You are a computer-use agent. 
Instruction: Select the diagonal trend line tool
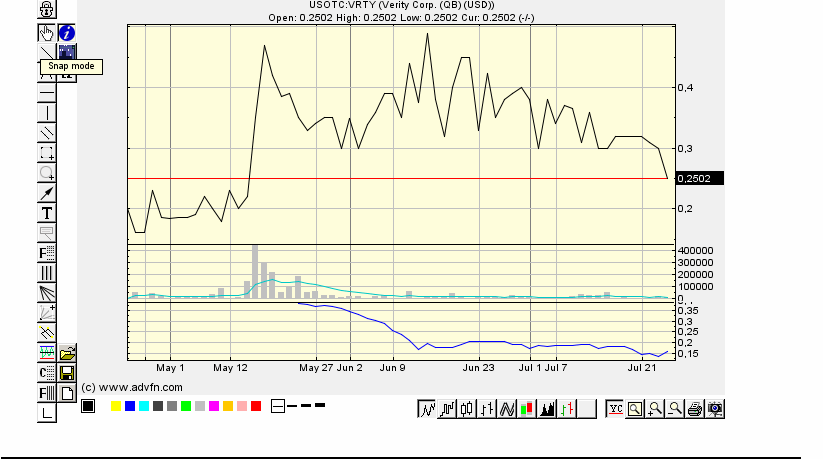tap(46, 52)
